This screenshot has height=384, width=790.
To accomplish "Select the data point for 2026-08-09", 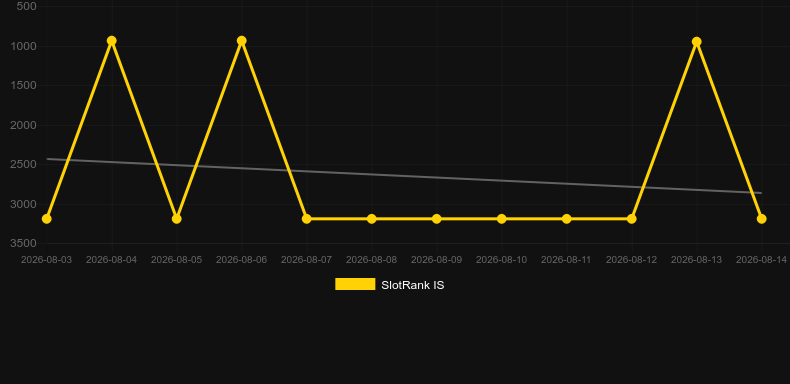I will (437, 219).
